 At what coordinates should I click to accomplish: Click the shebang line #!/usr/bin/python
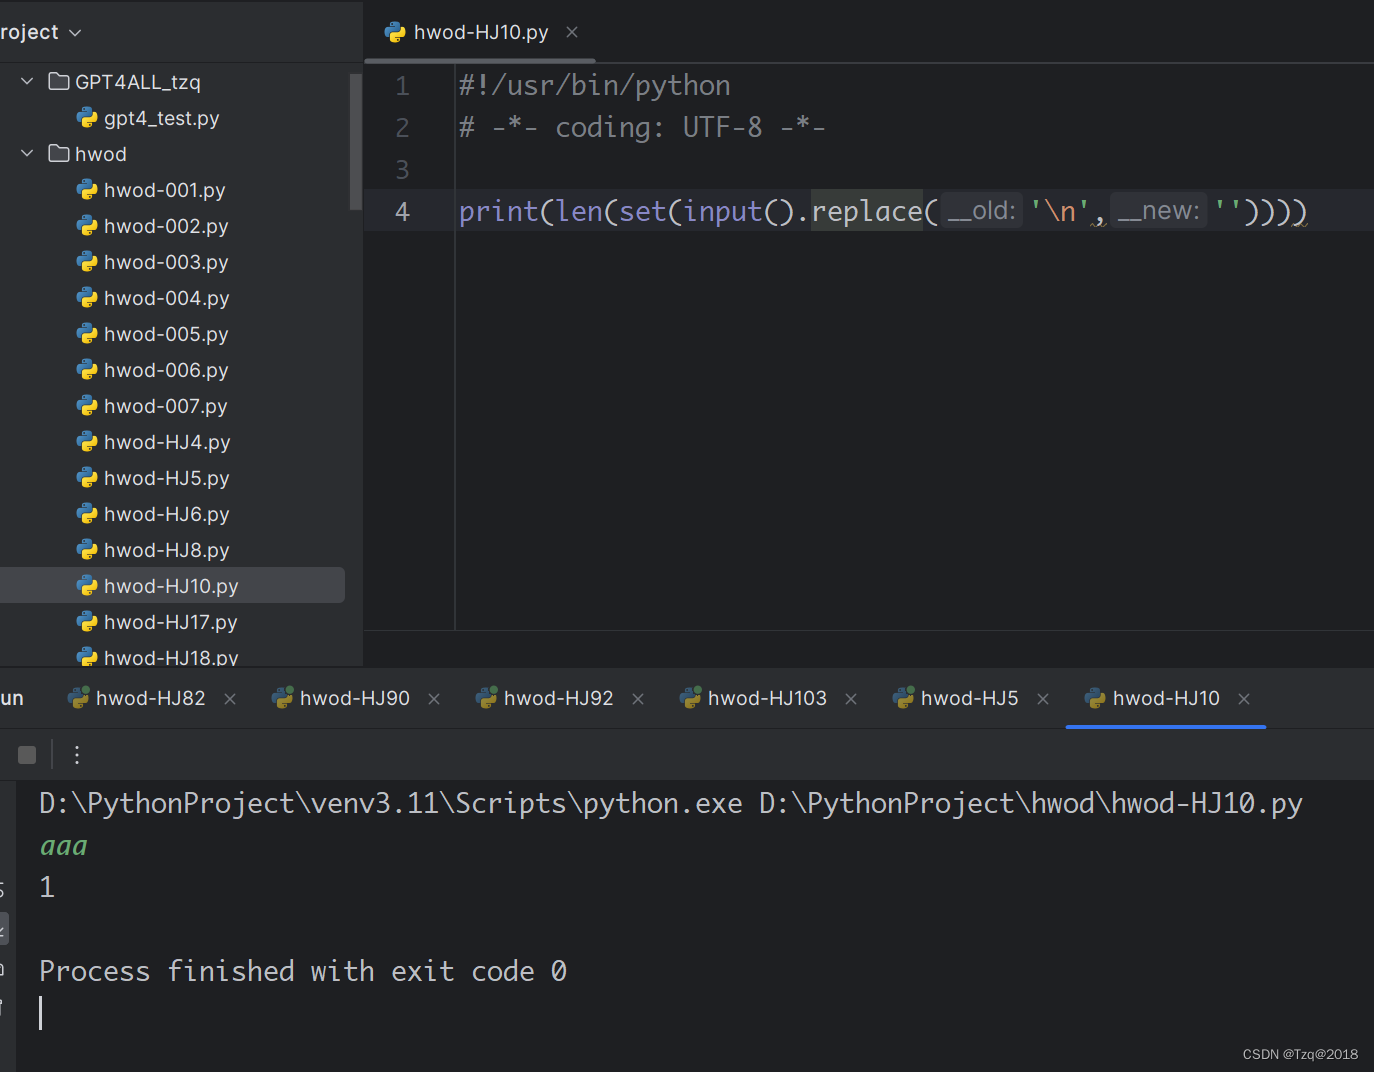click(594, 86)
